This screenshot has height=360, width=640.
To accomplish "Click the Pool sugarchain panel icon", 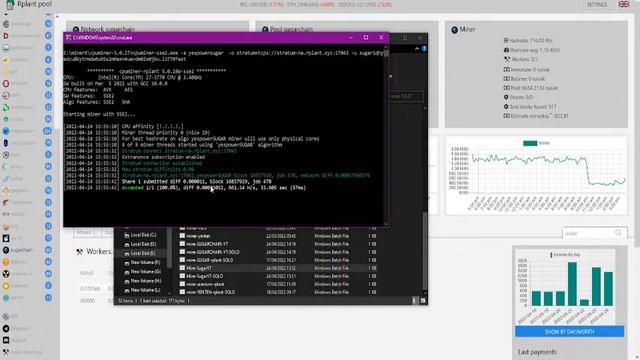I will click(265, 29).
